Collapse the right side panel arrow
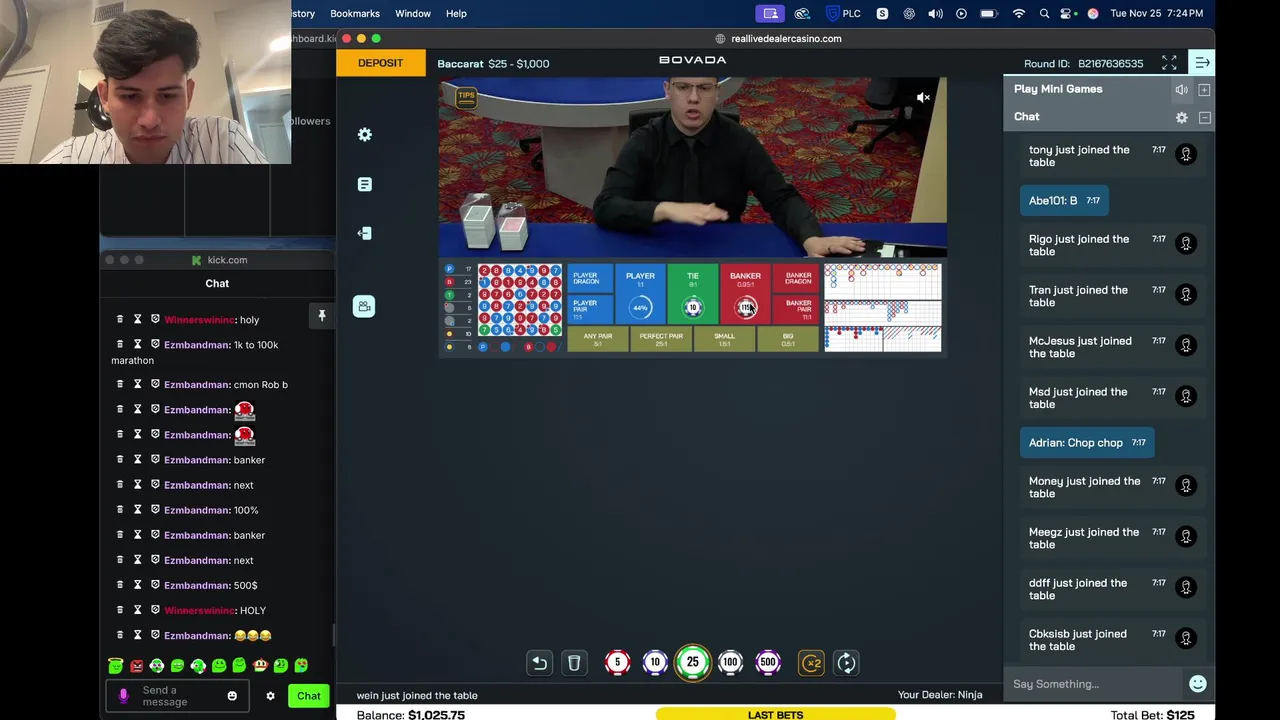This screenshot has height=720, width=1280. coord(1202,63)
